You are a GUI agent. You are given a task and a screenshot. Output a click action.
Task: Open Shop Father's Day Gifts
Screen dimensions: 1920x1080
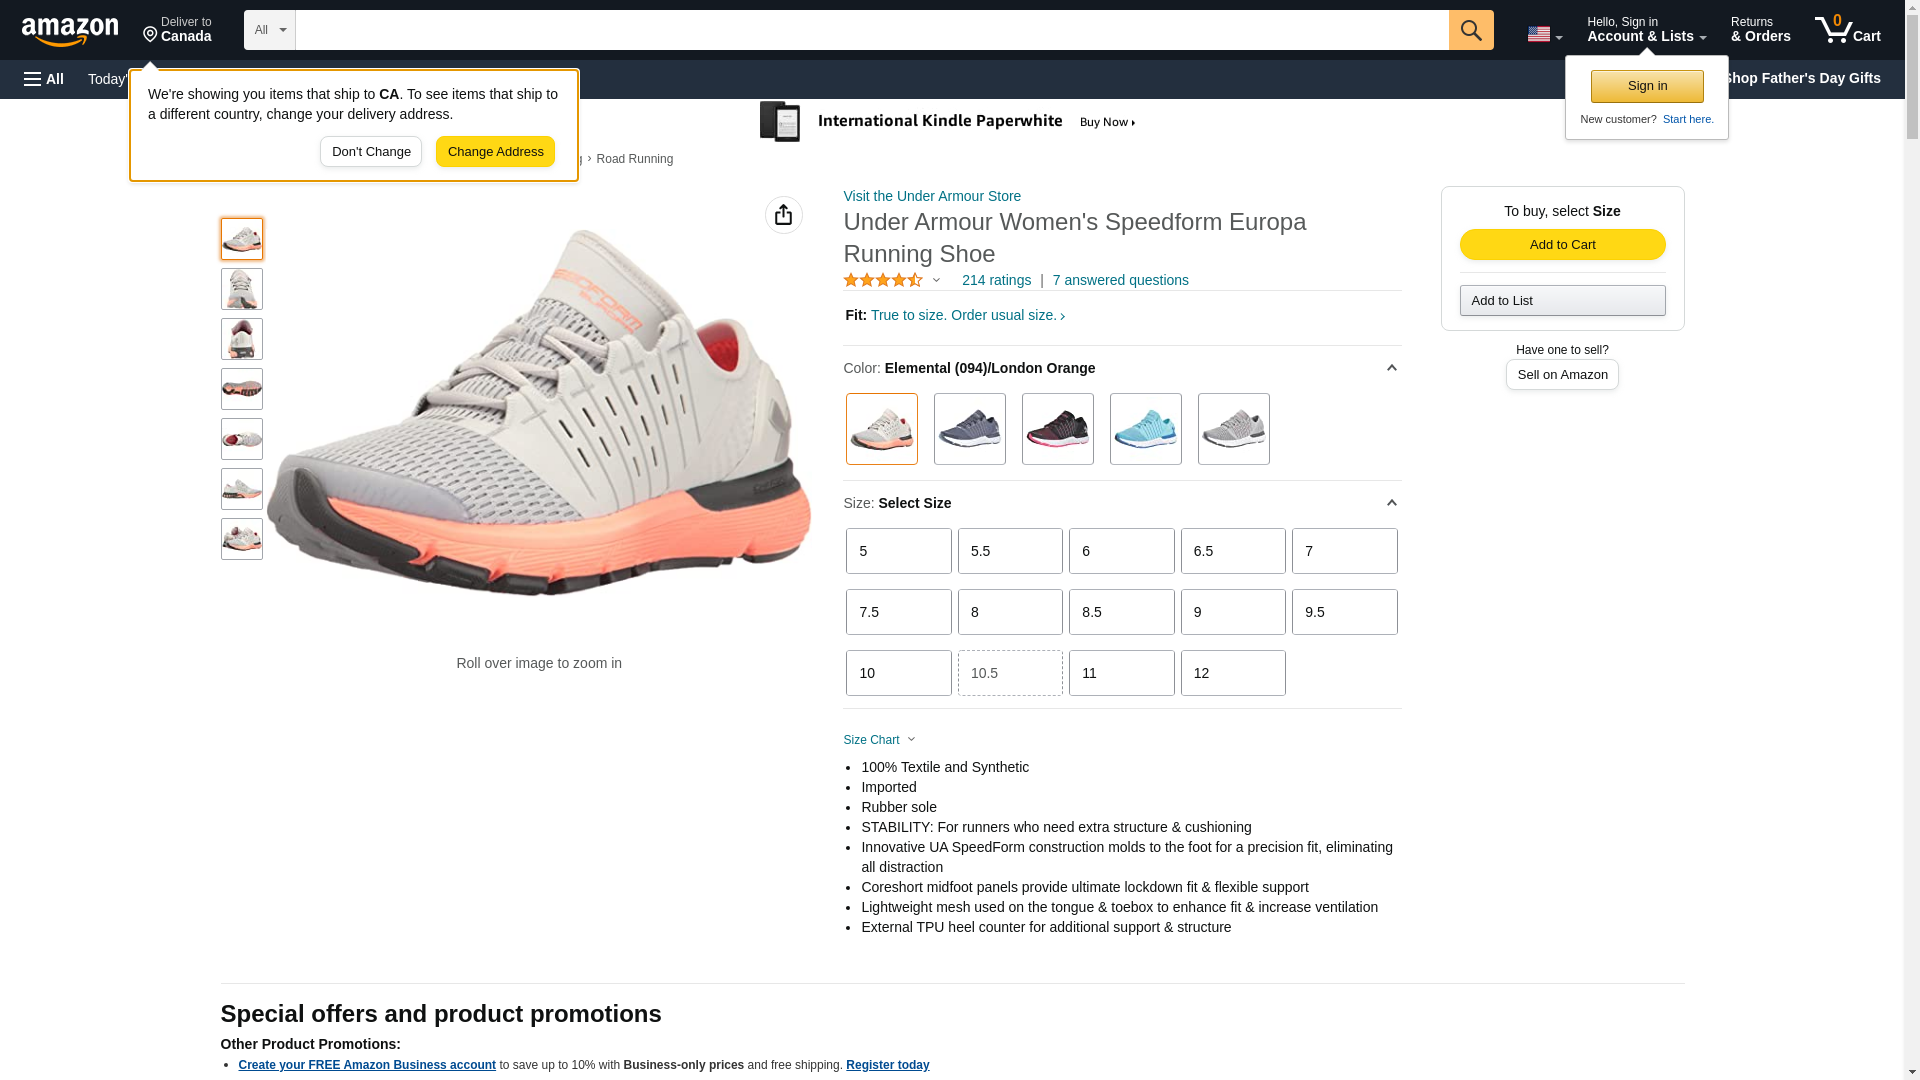[1801, 78]
